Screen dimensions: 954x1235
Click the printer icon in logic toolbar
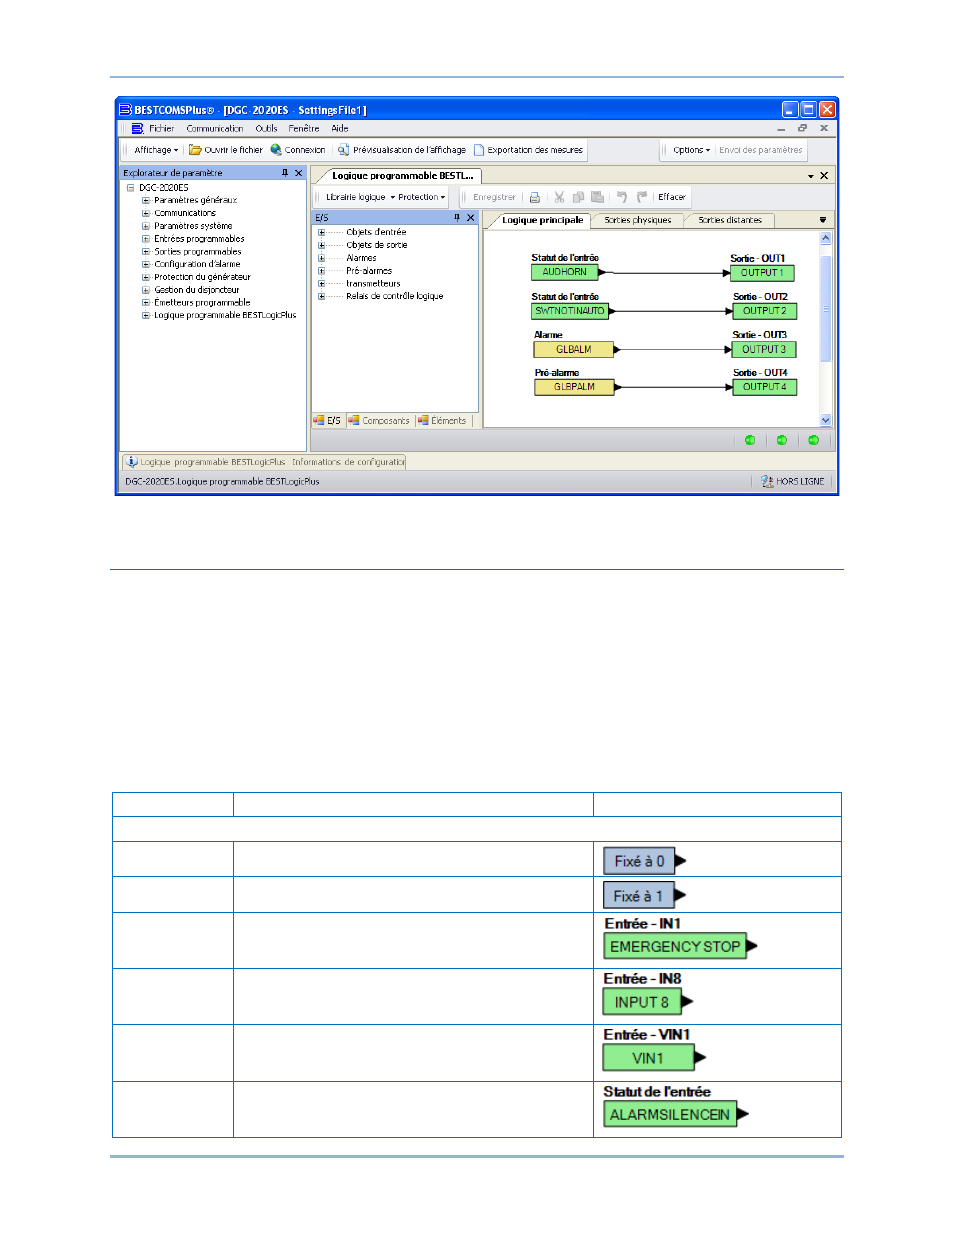(x=535, y=197)
